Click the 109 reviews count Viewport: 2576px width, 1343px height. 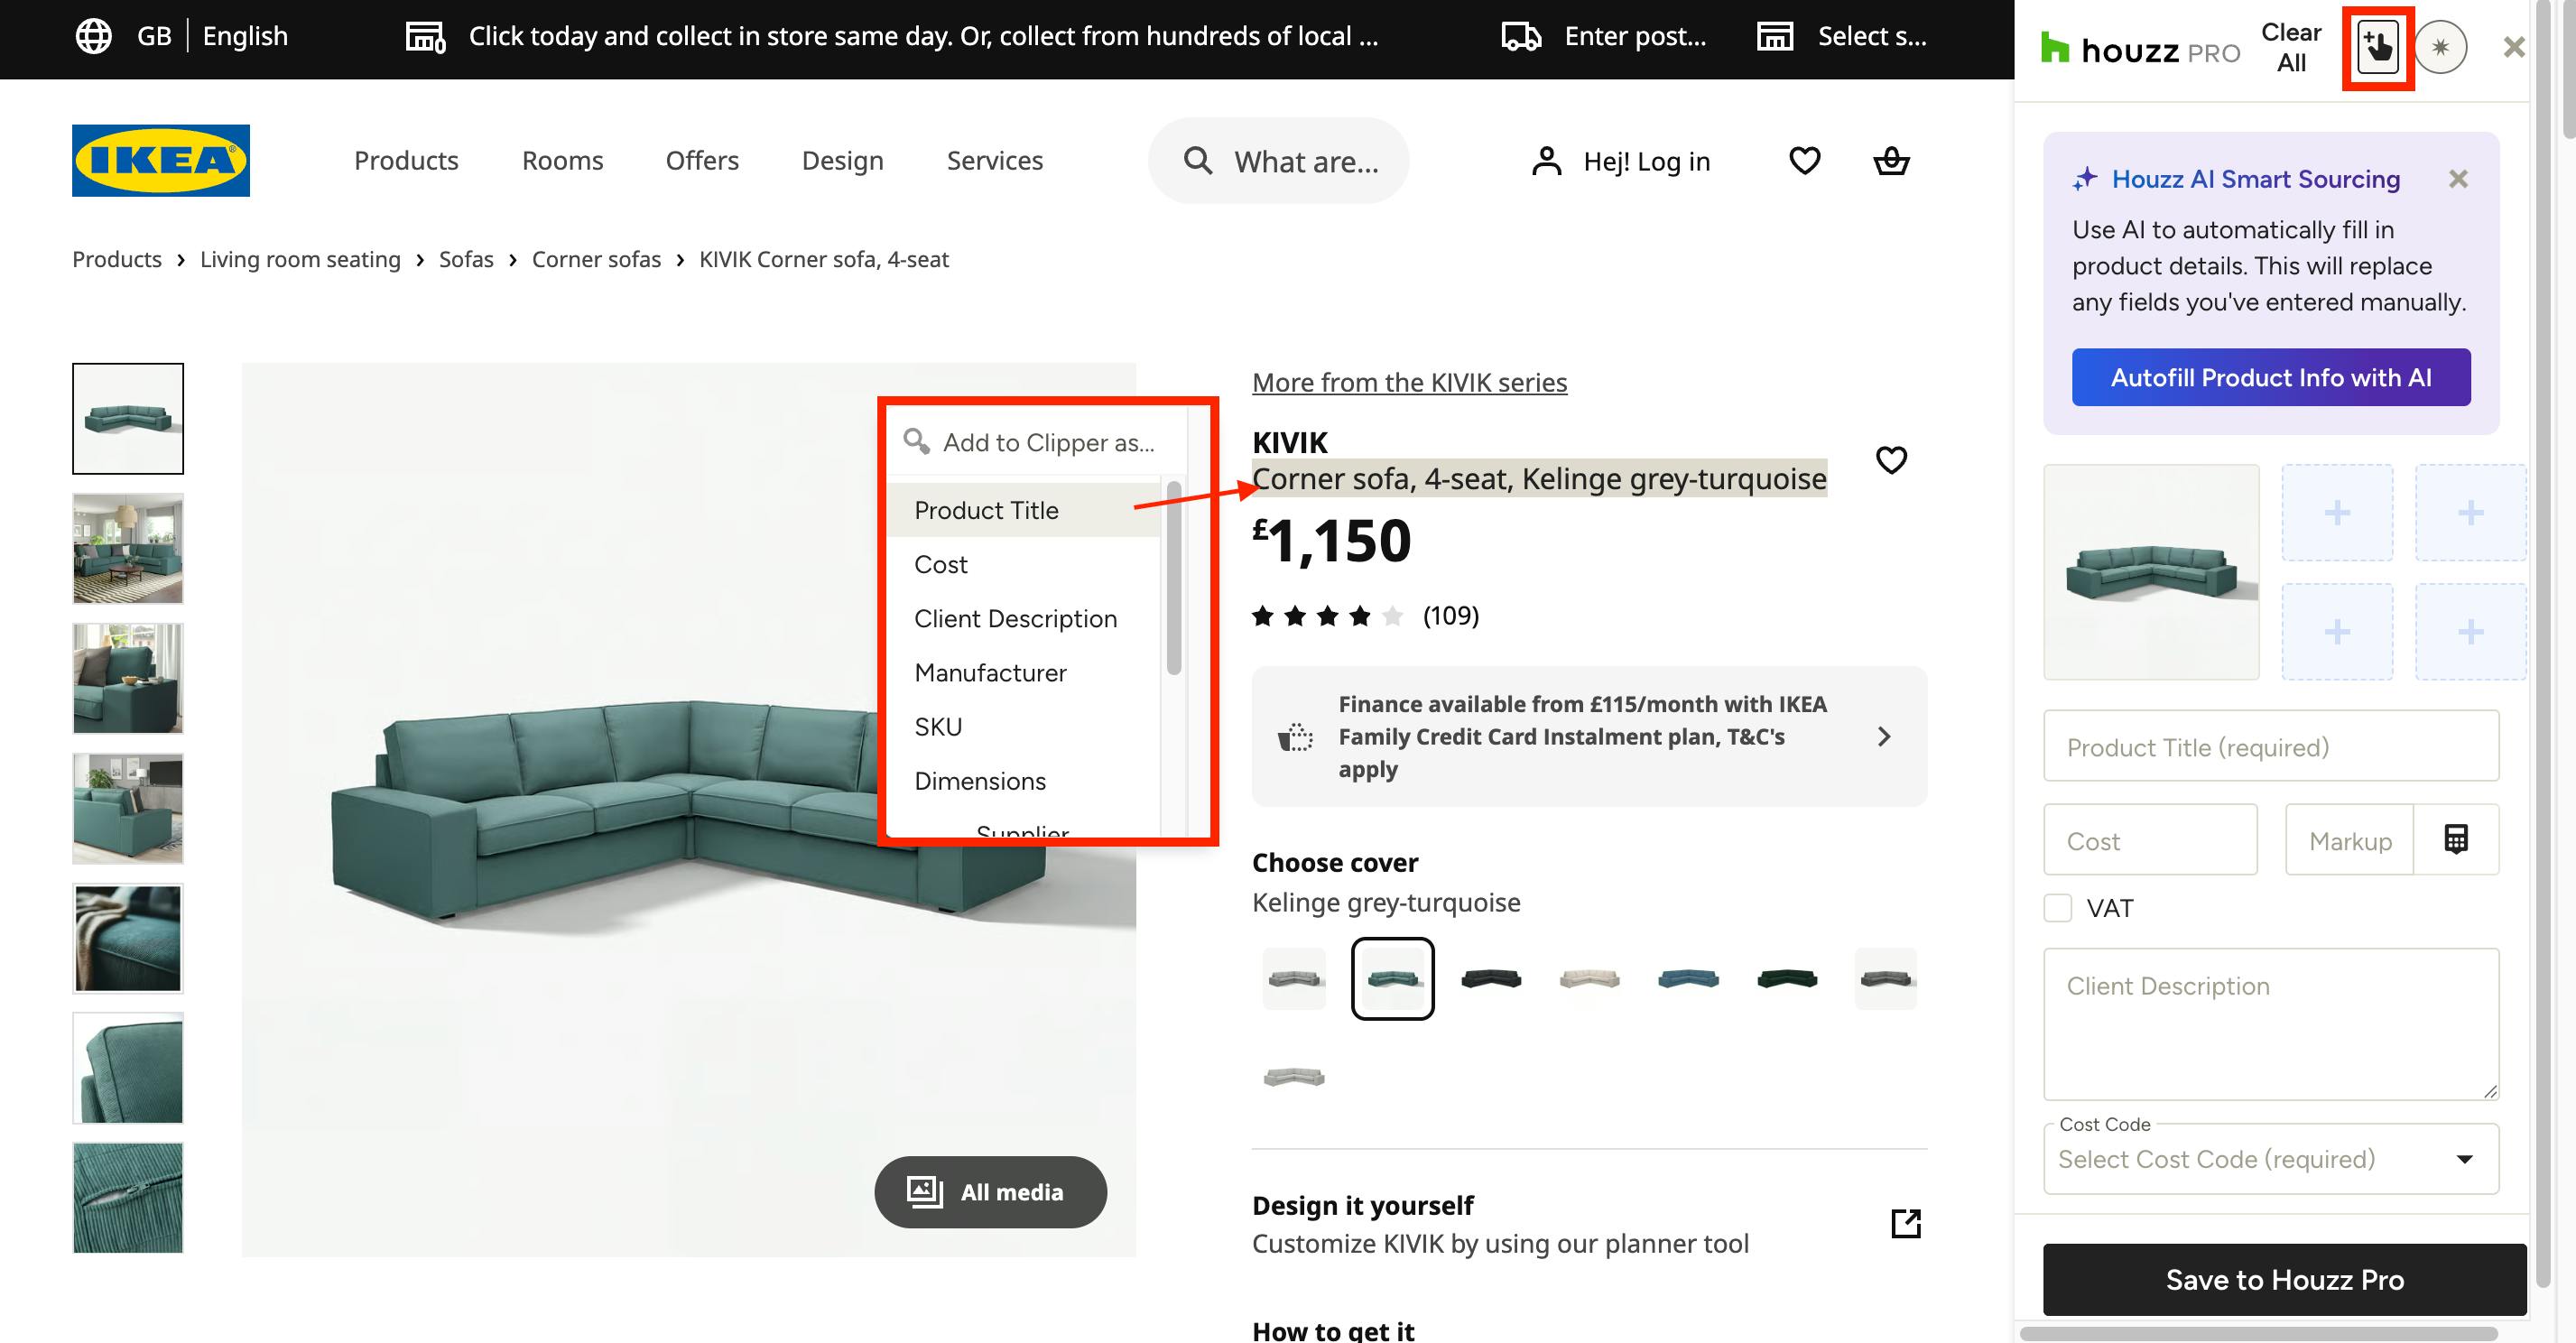click(1450, 615)
